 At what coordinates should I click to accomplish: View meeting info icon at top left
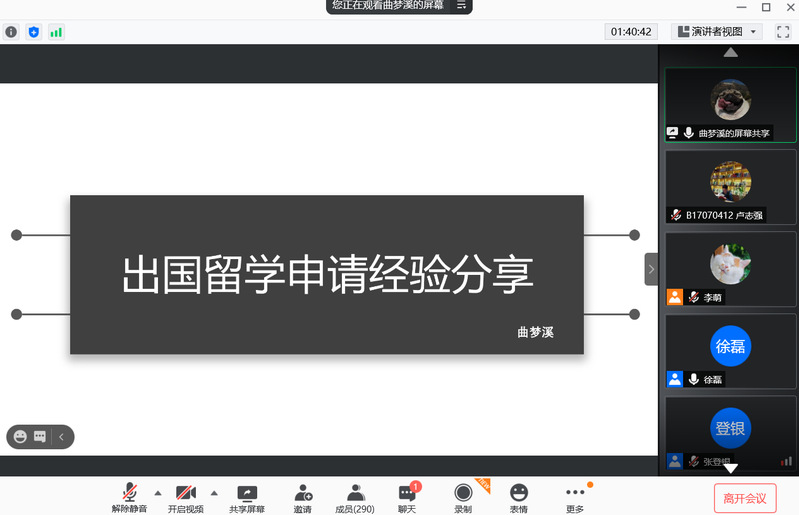point(12,32)
